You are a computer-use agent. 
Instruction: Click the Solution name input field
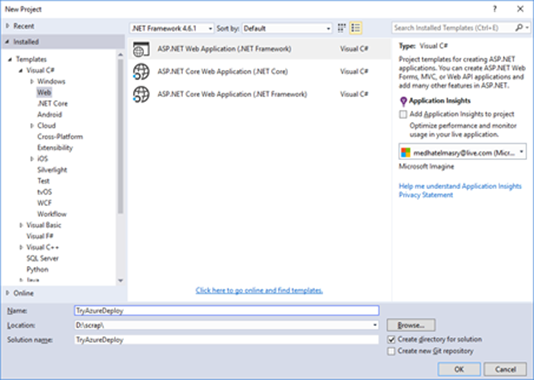click(x=226, y=340)
